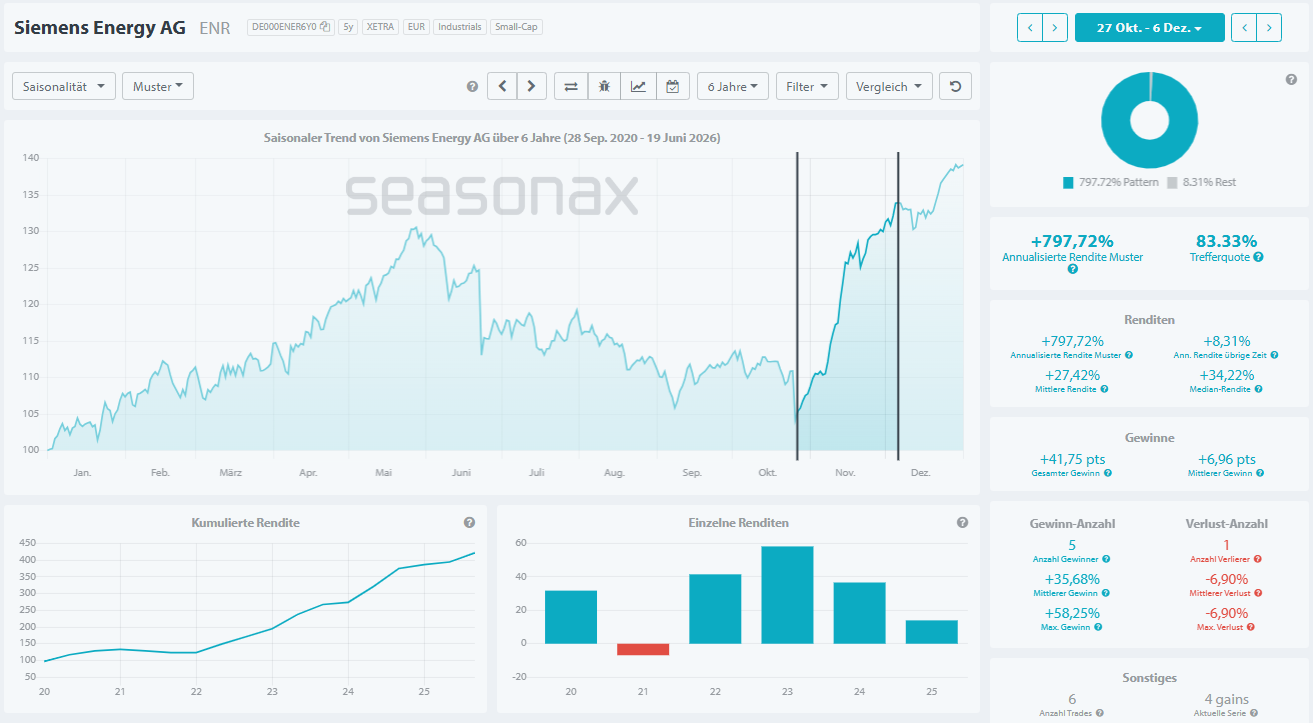Click the red loss bar for year 21
Screen dimensions: 1313x723
(643, 649)
